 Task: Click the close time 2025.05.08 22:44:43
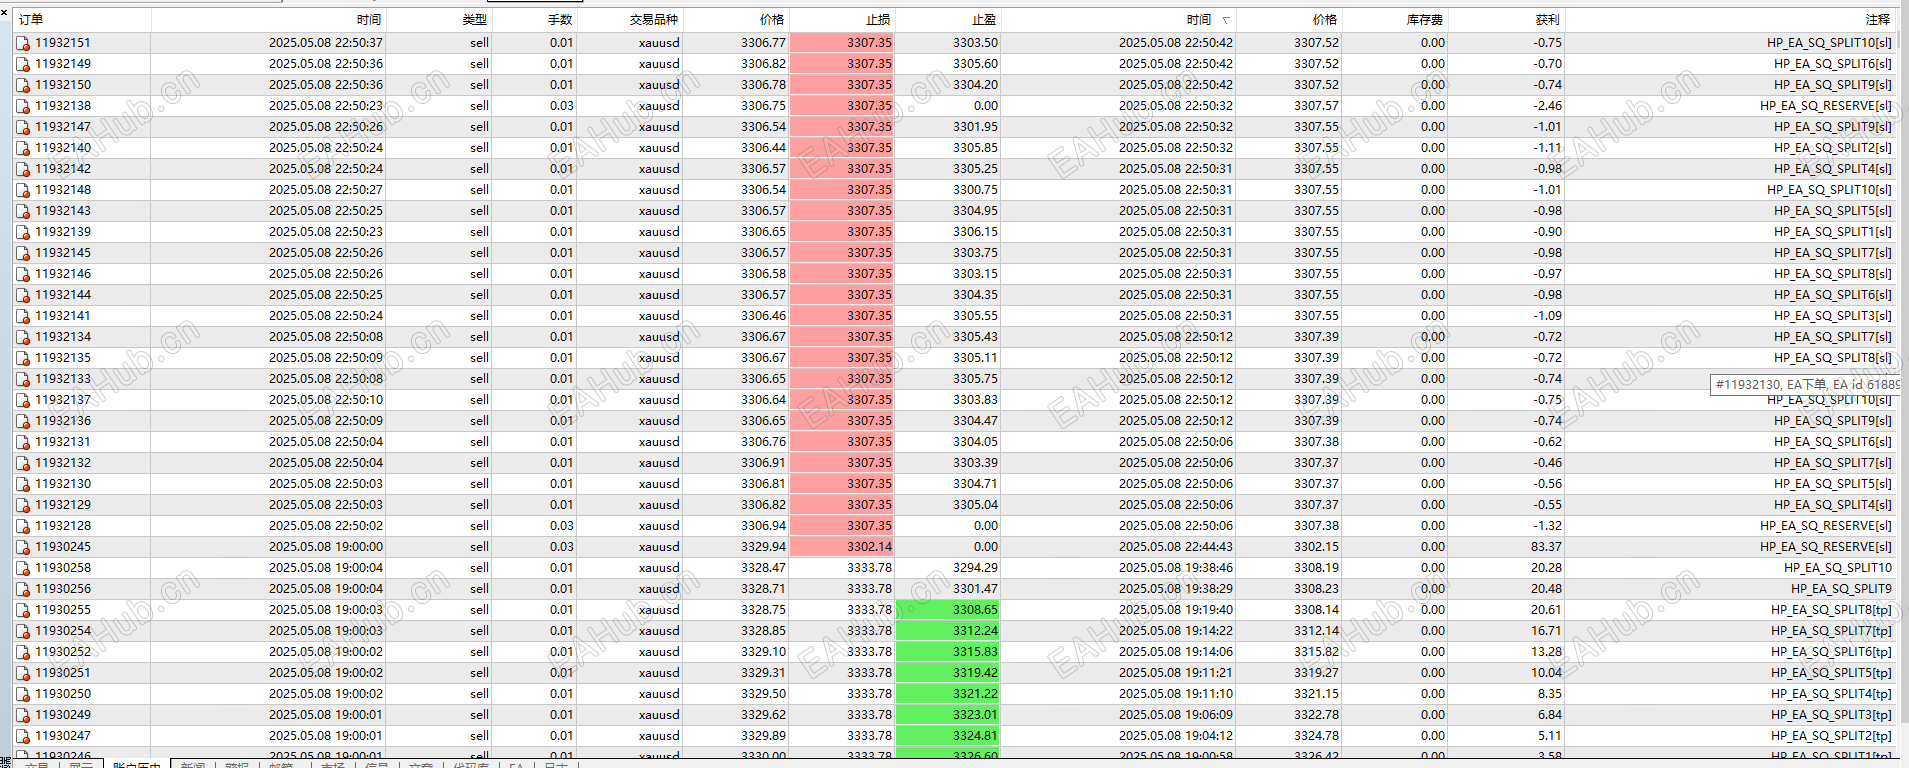click(x=1176, y=547)
